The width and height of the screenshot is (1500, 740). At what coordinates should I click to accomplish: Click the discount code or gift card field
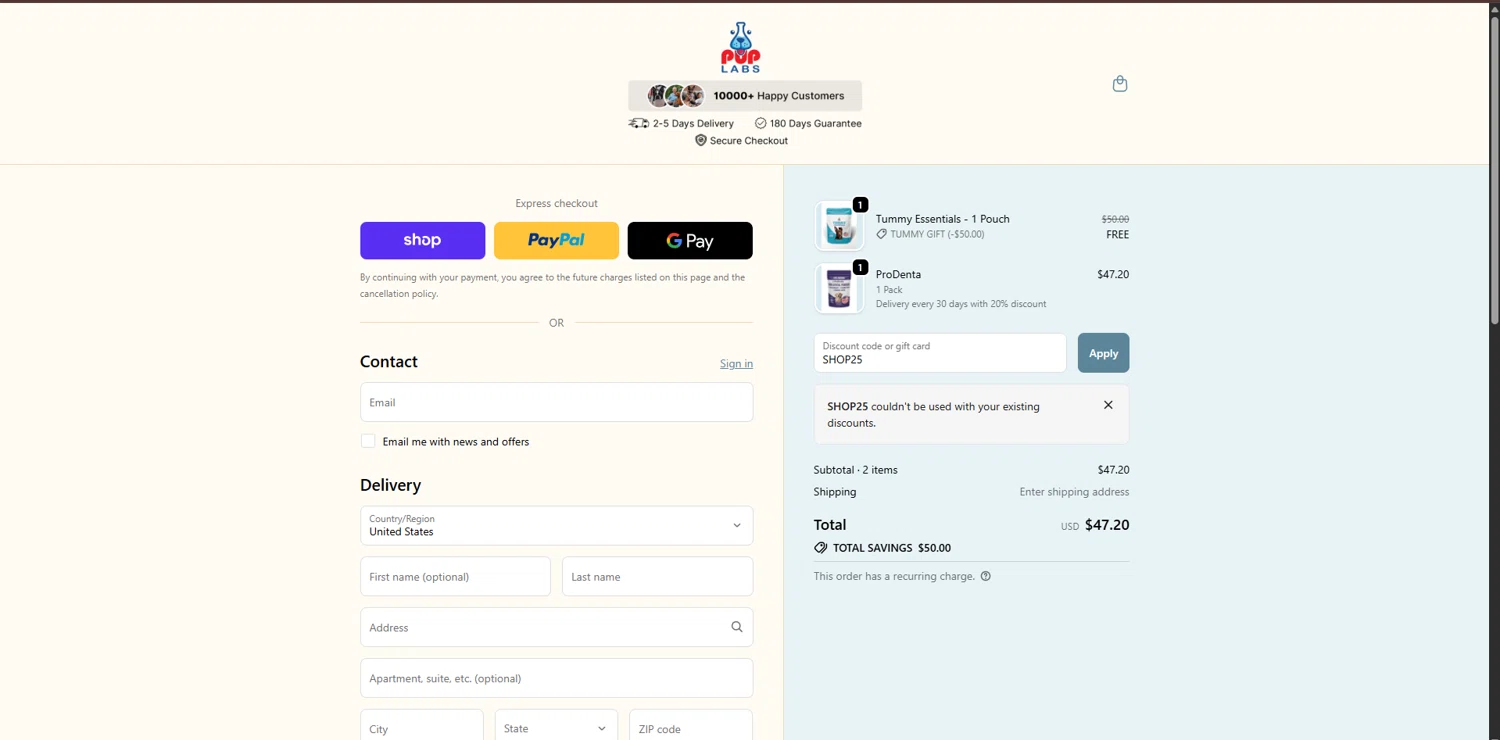(940, 353)
